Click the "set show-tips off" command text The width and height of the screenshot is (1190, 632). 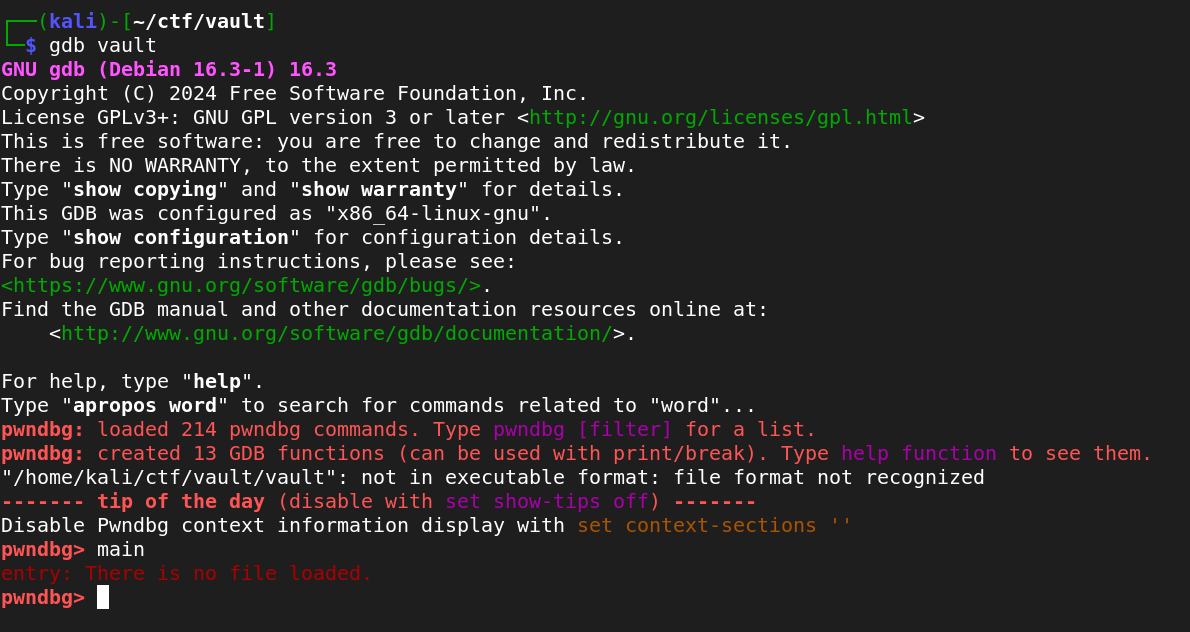tap(547, 501)
